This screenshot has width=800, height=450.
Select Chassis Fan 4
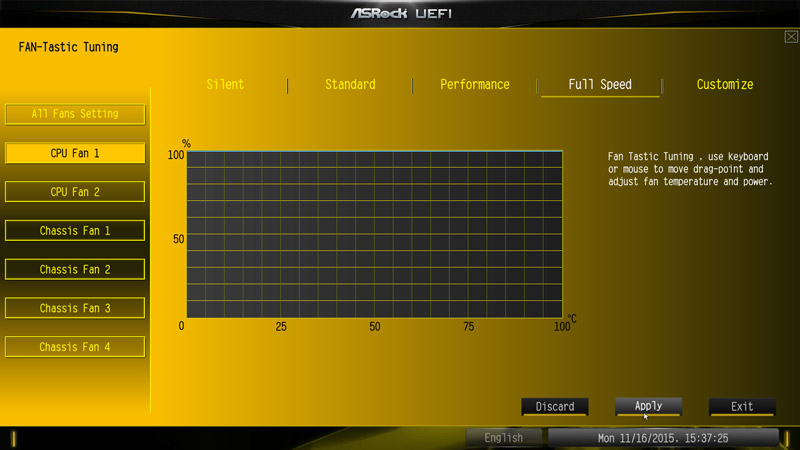coord(75,347)
